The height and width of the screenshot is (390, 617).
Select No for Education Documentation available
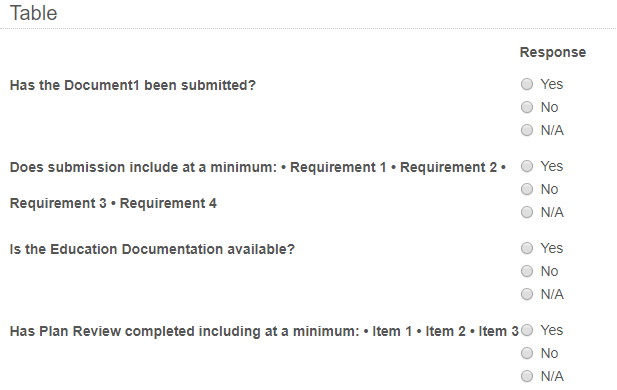click(x=527, y=271)
